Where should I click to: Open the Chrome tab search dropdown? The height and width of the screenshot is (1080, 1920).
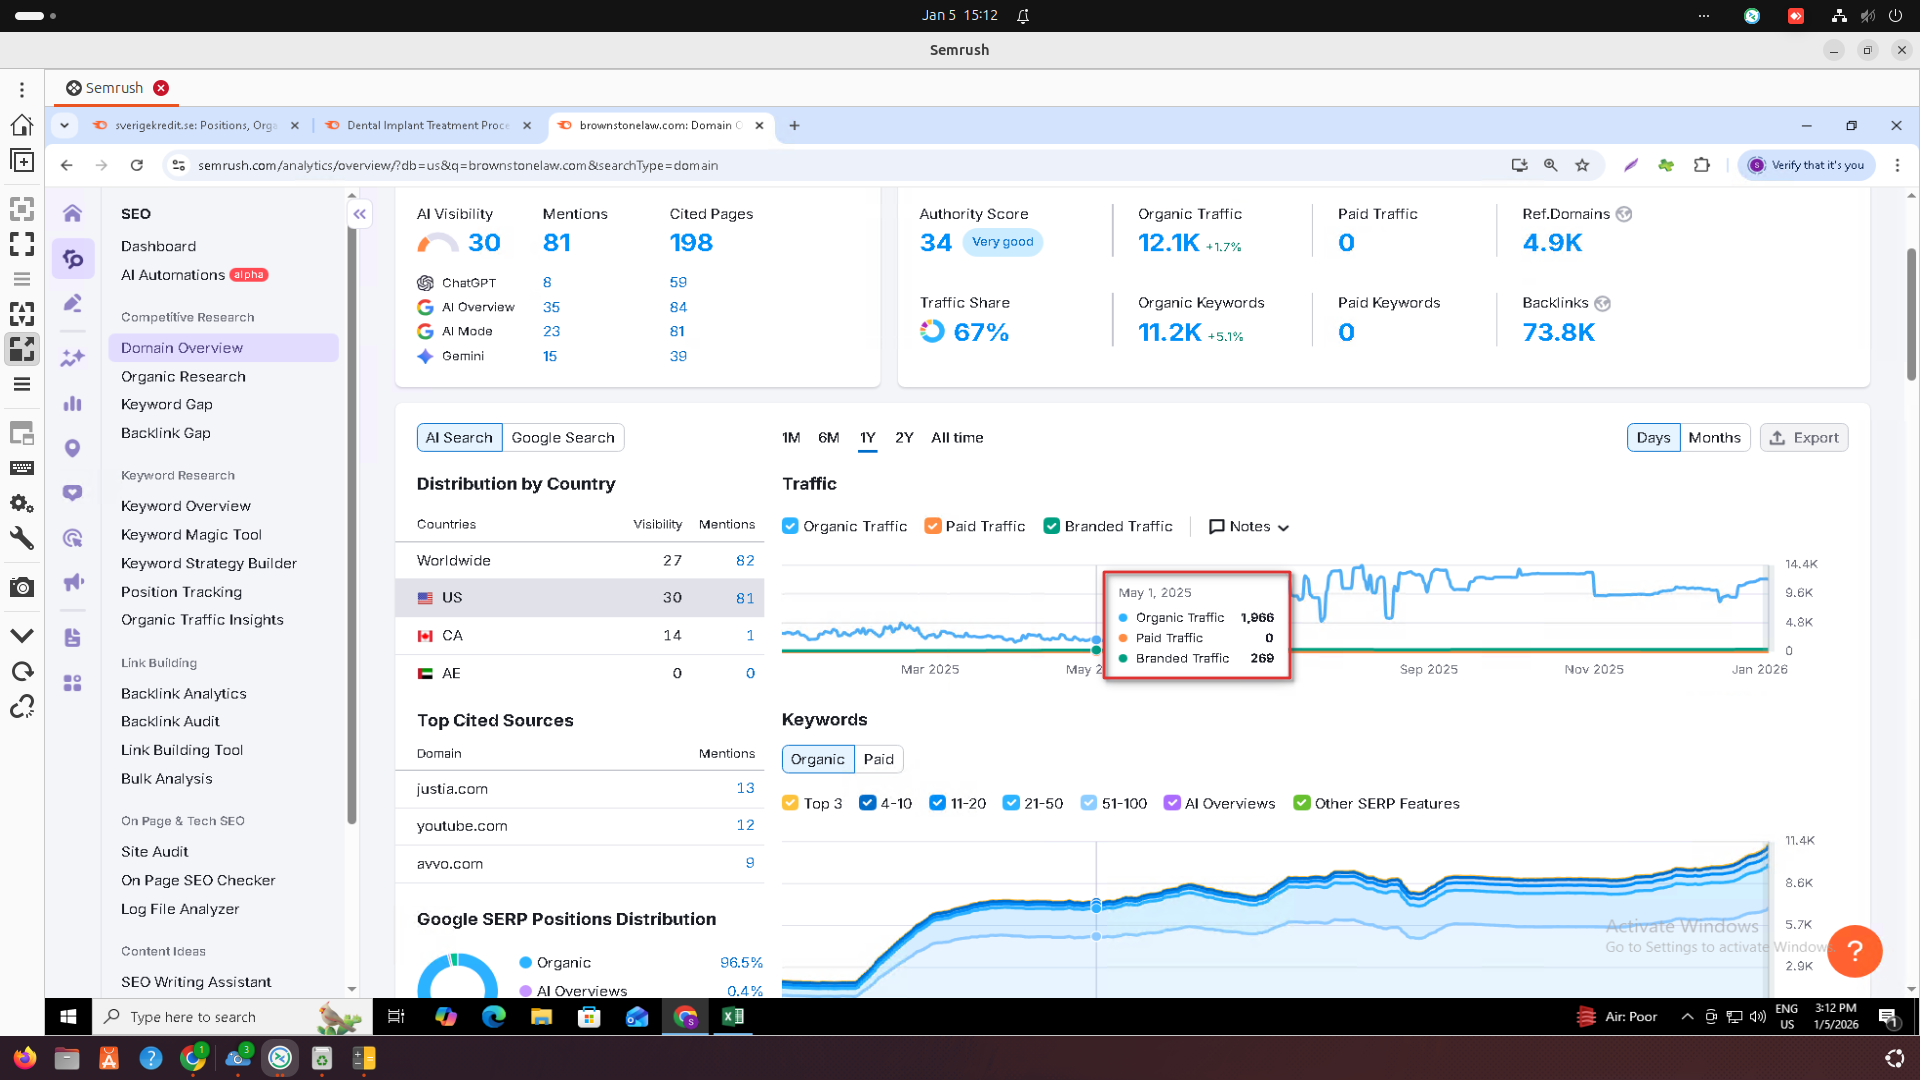64,125
